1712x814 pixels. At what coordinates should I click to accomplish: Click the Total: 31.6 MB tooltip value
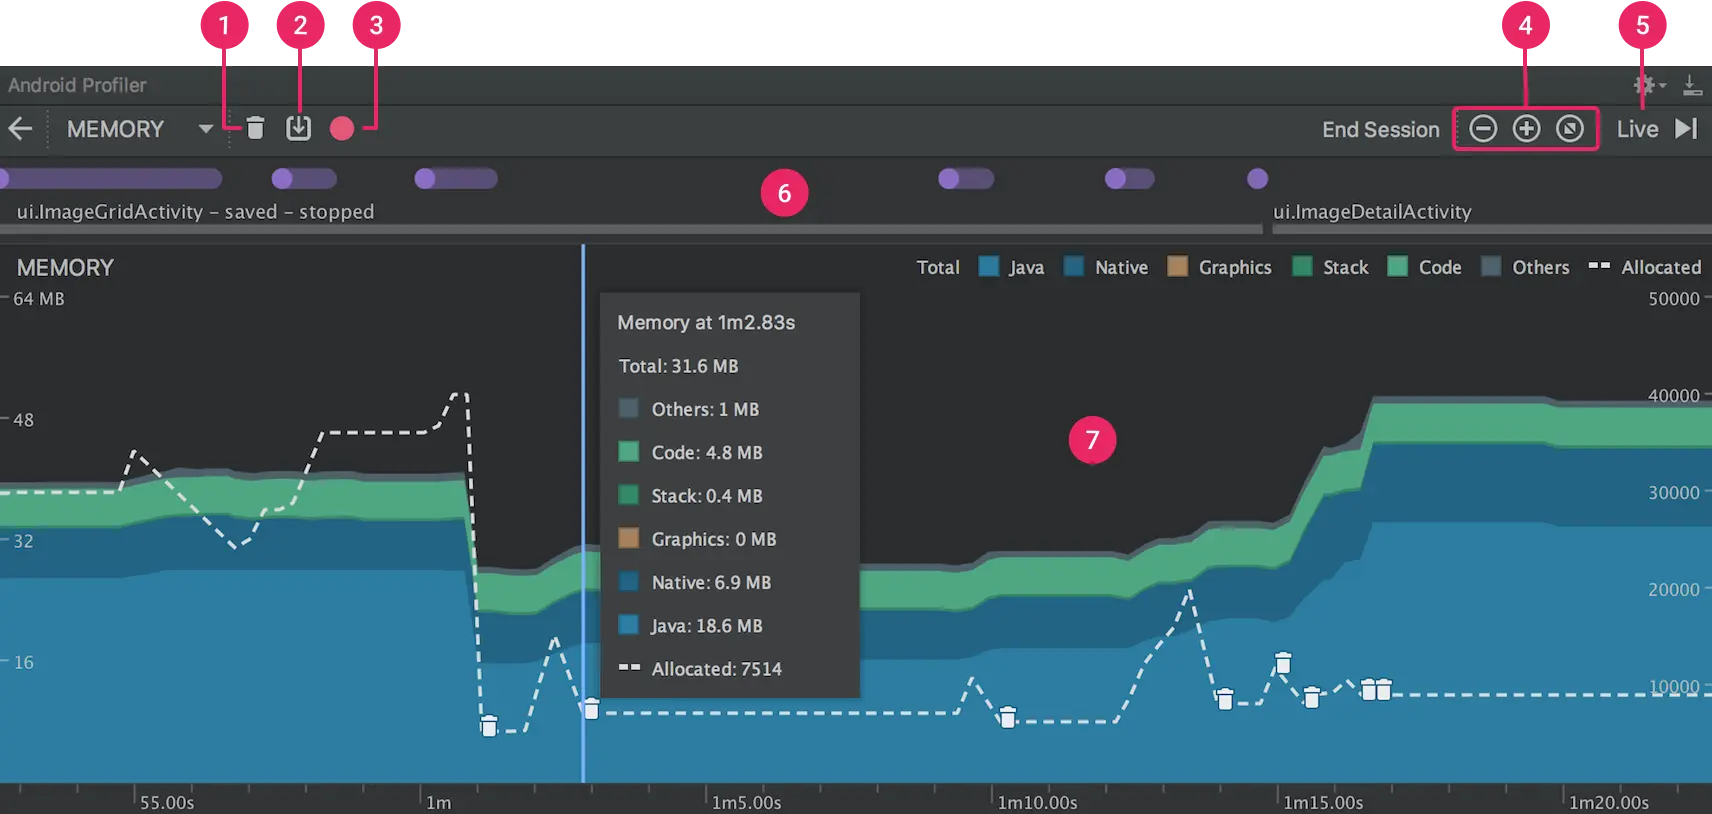coord(678,366)
